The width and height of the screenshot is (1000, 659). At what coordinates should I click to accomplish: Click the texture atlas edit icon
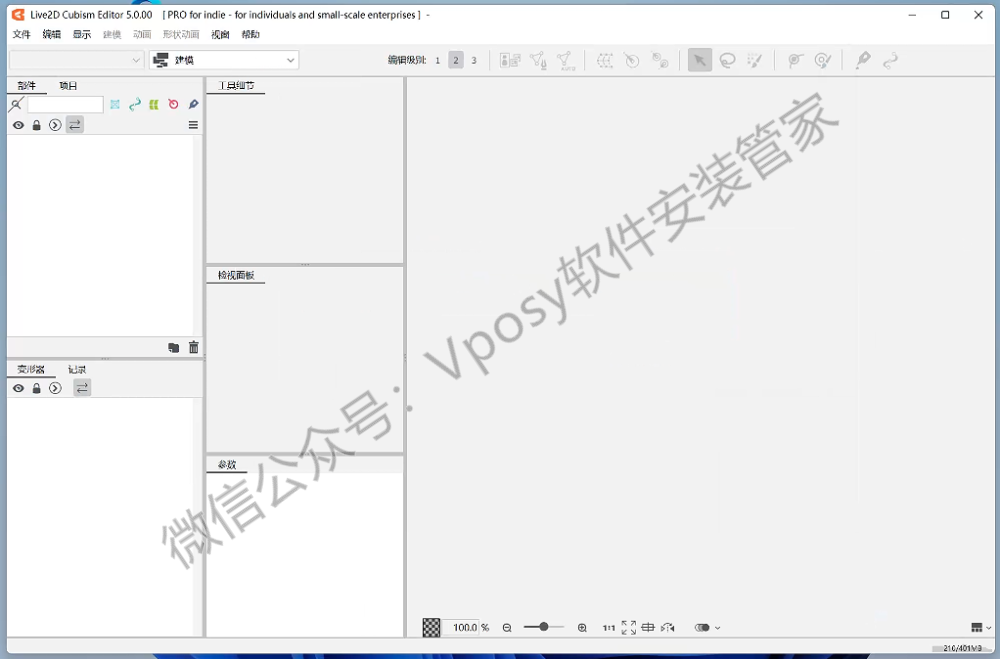click(510, 61)
